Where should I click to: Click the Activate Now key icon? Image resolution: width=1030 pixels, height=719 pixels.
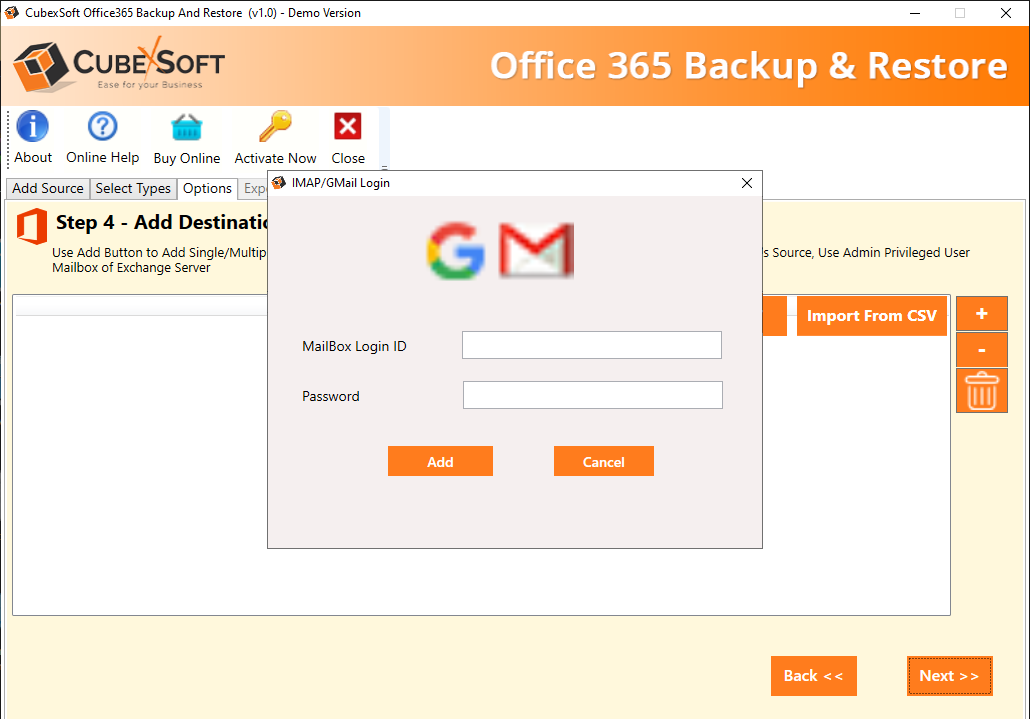pyautogui.click(x=275, y=126)
